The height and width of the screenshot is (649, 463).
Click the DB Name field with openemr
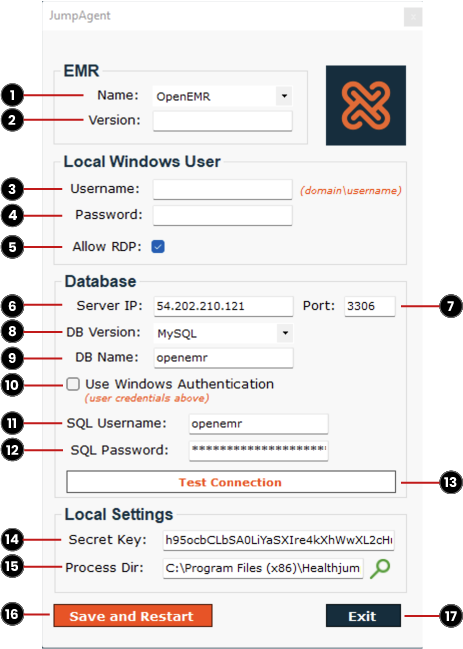point(223,358)
